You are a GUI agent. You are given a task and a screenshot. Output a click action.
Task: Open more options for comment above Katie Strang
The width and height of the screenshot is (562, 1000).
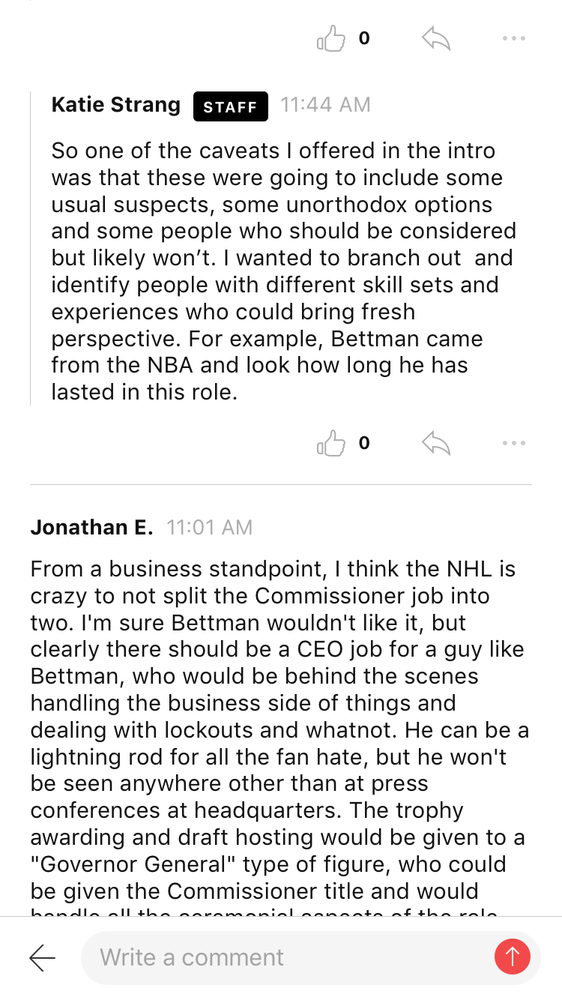(x=514, y=38)
